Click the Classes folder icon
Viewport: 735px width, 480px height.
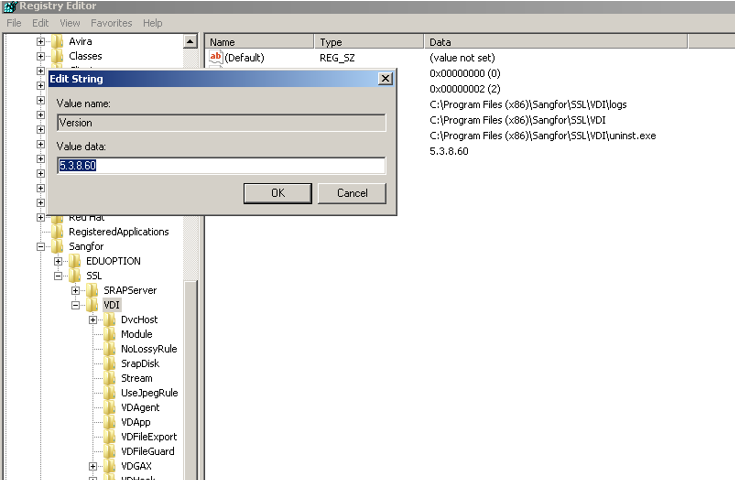(x=57, y=56)
